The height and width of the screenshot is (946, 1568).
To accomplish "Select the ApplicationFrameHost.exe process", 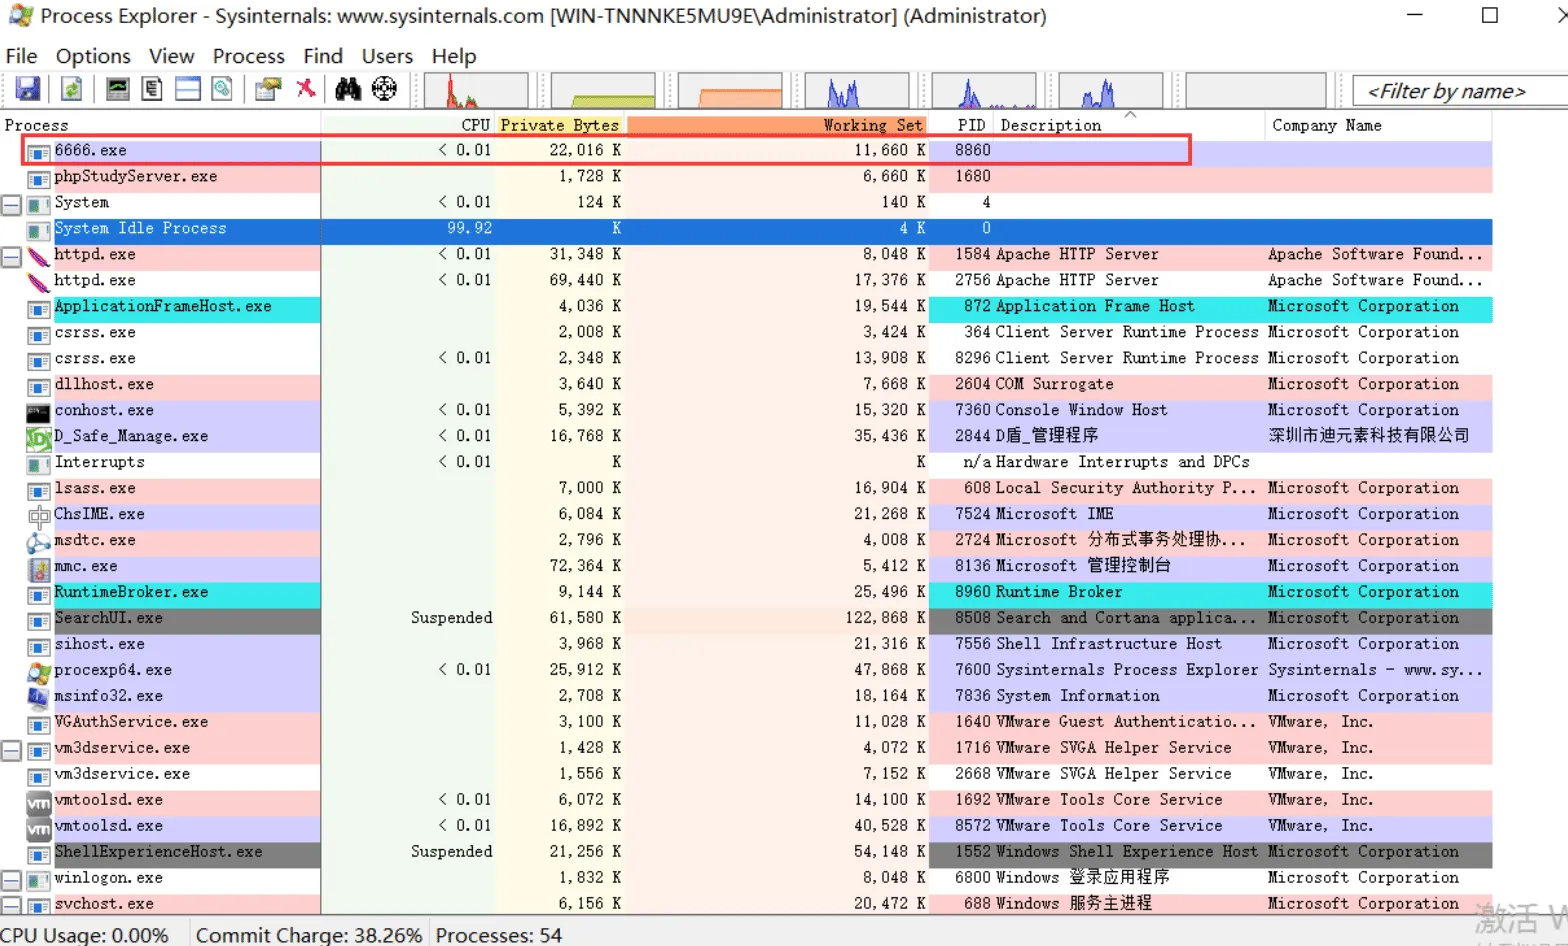I will 746,307.
